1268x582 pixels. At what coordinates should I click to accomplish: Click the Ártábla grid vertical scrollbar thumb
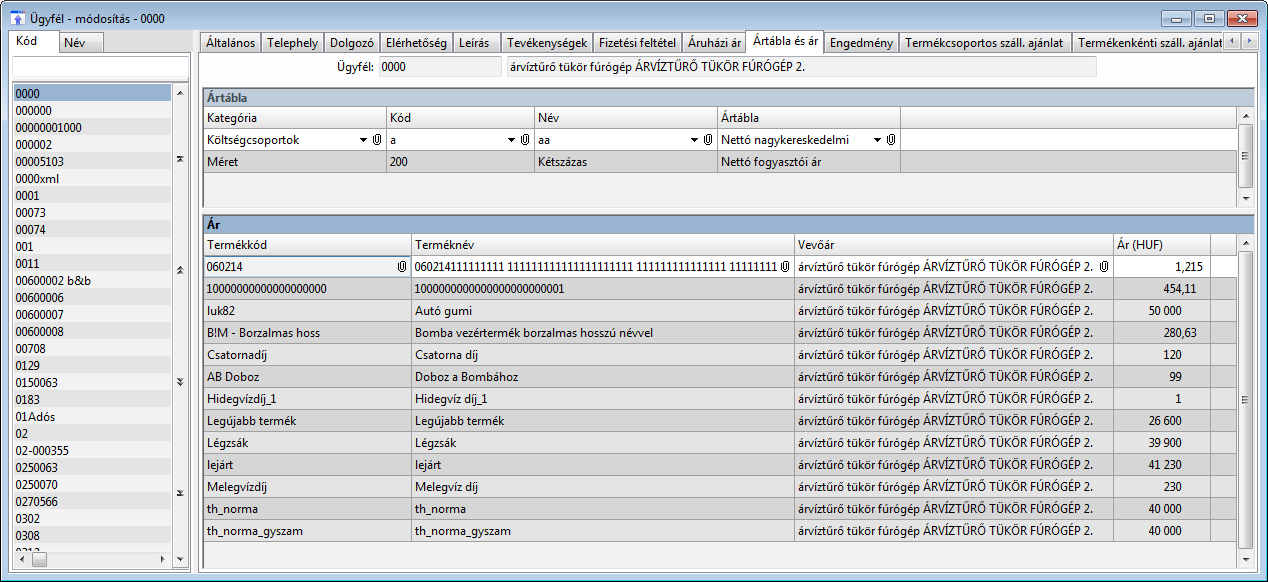point(1245,156)
